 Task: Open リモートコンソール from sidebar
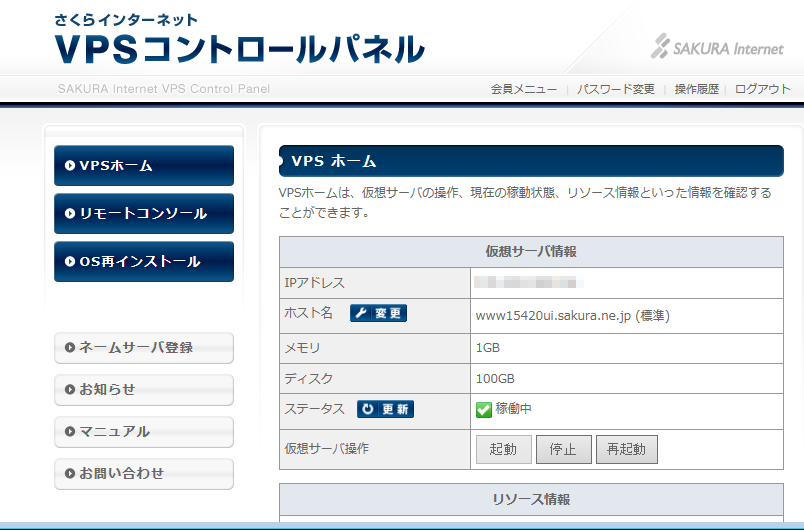click(144, 214)
